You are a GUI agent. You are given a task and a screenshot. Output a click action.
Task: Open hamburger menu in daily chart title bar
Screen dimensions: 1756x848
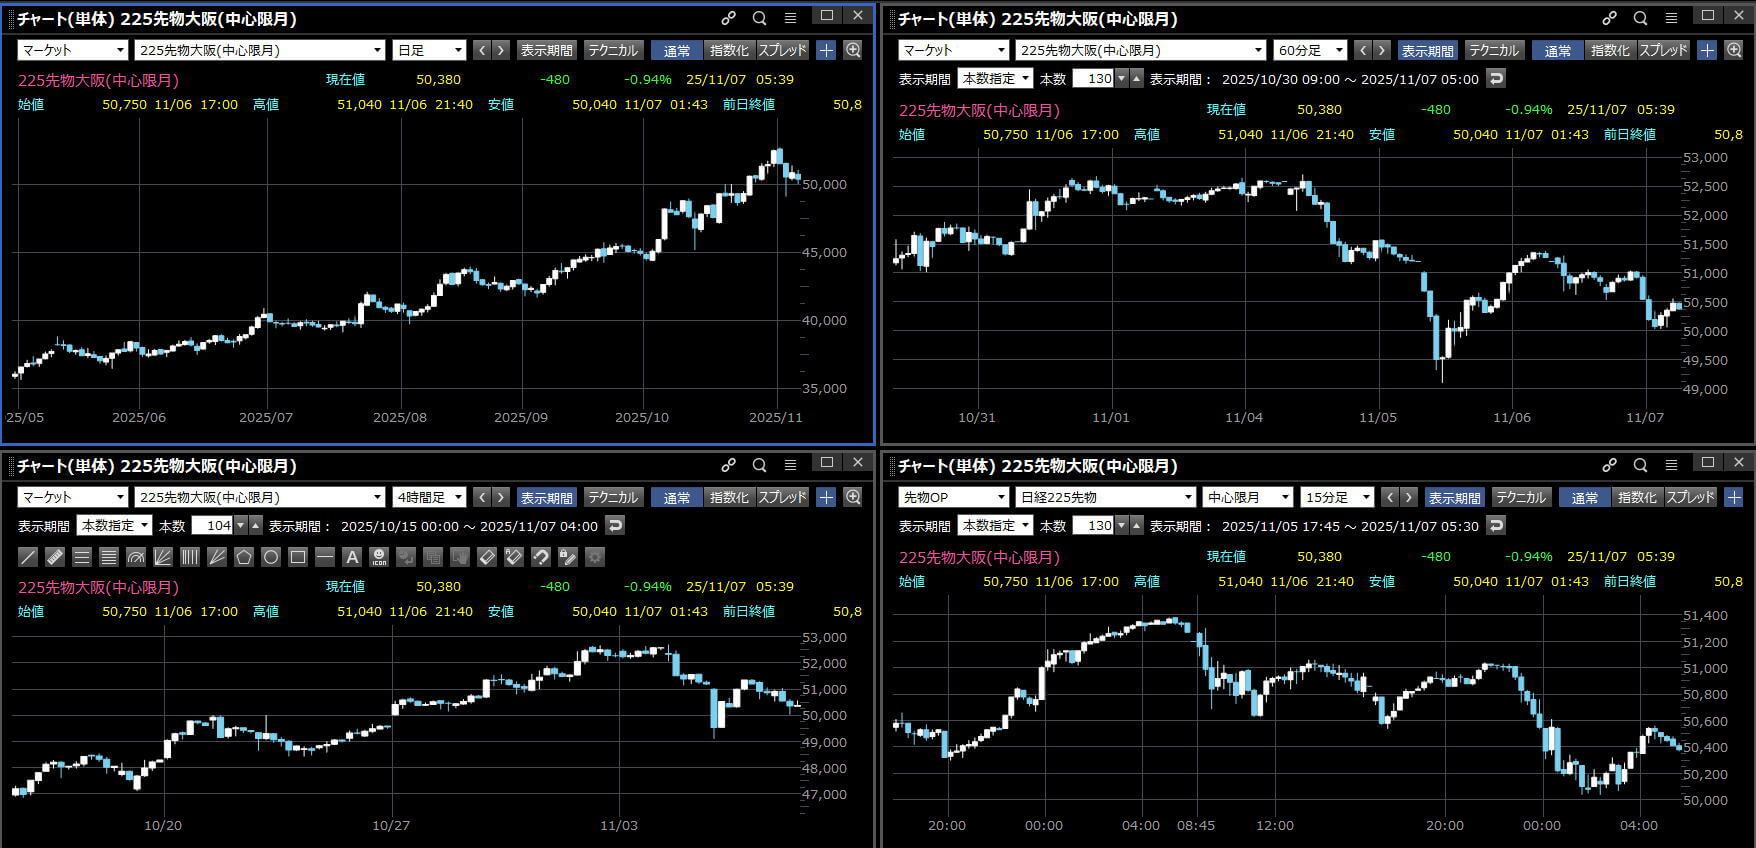(x=790, y=18)
